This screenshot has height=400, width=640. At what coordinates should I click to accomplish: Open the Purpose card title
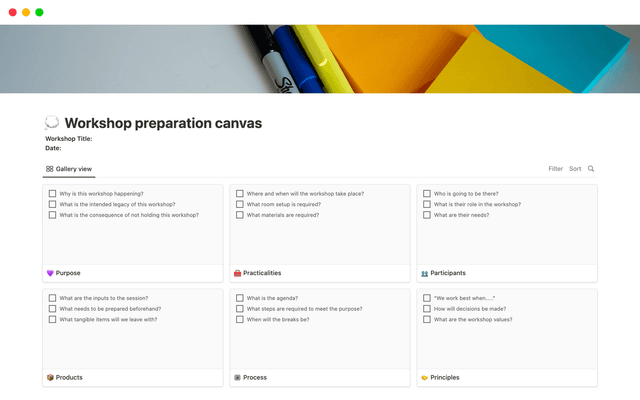point(69,272)
